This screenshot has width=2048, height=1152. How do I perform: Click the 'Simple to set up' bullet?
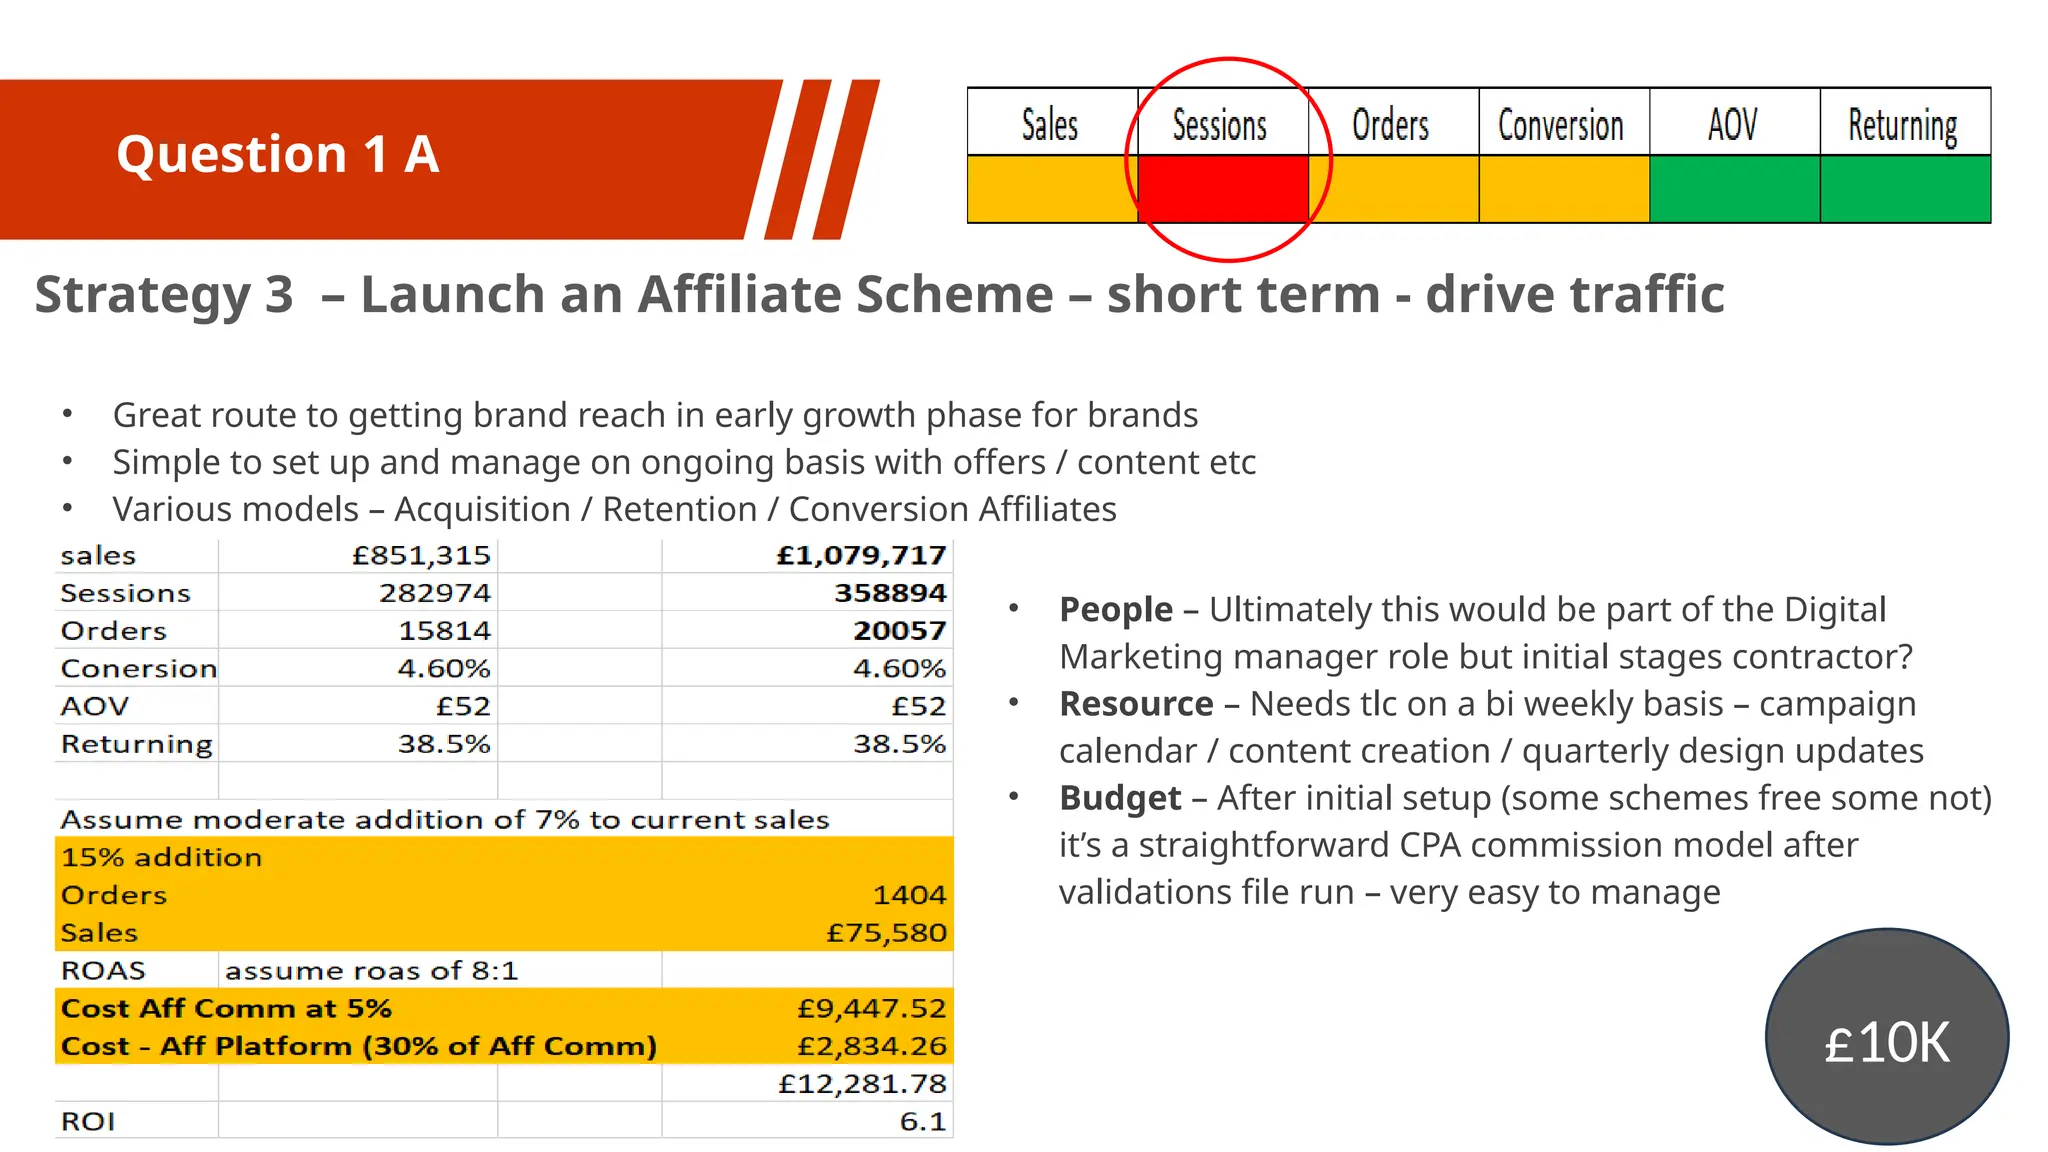pyautogui.click(x=684, y=462)
